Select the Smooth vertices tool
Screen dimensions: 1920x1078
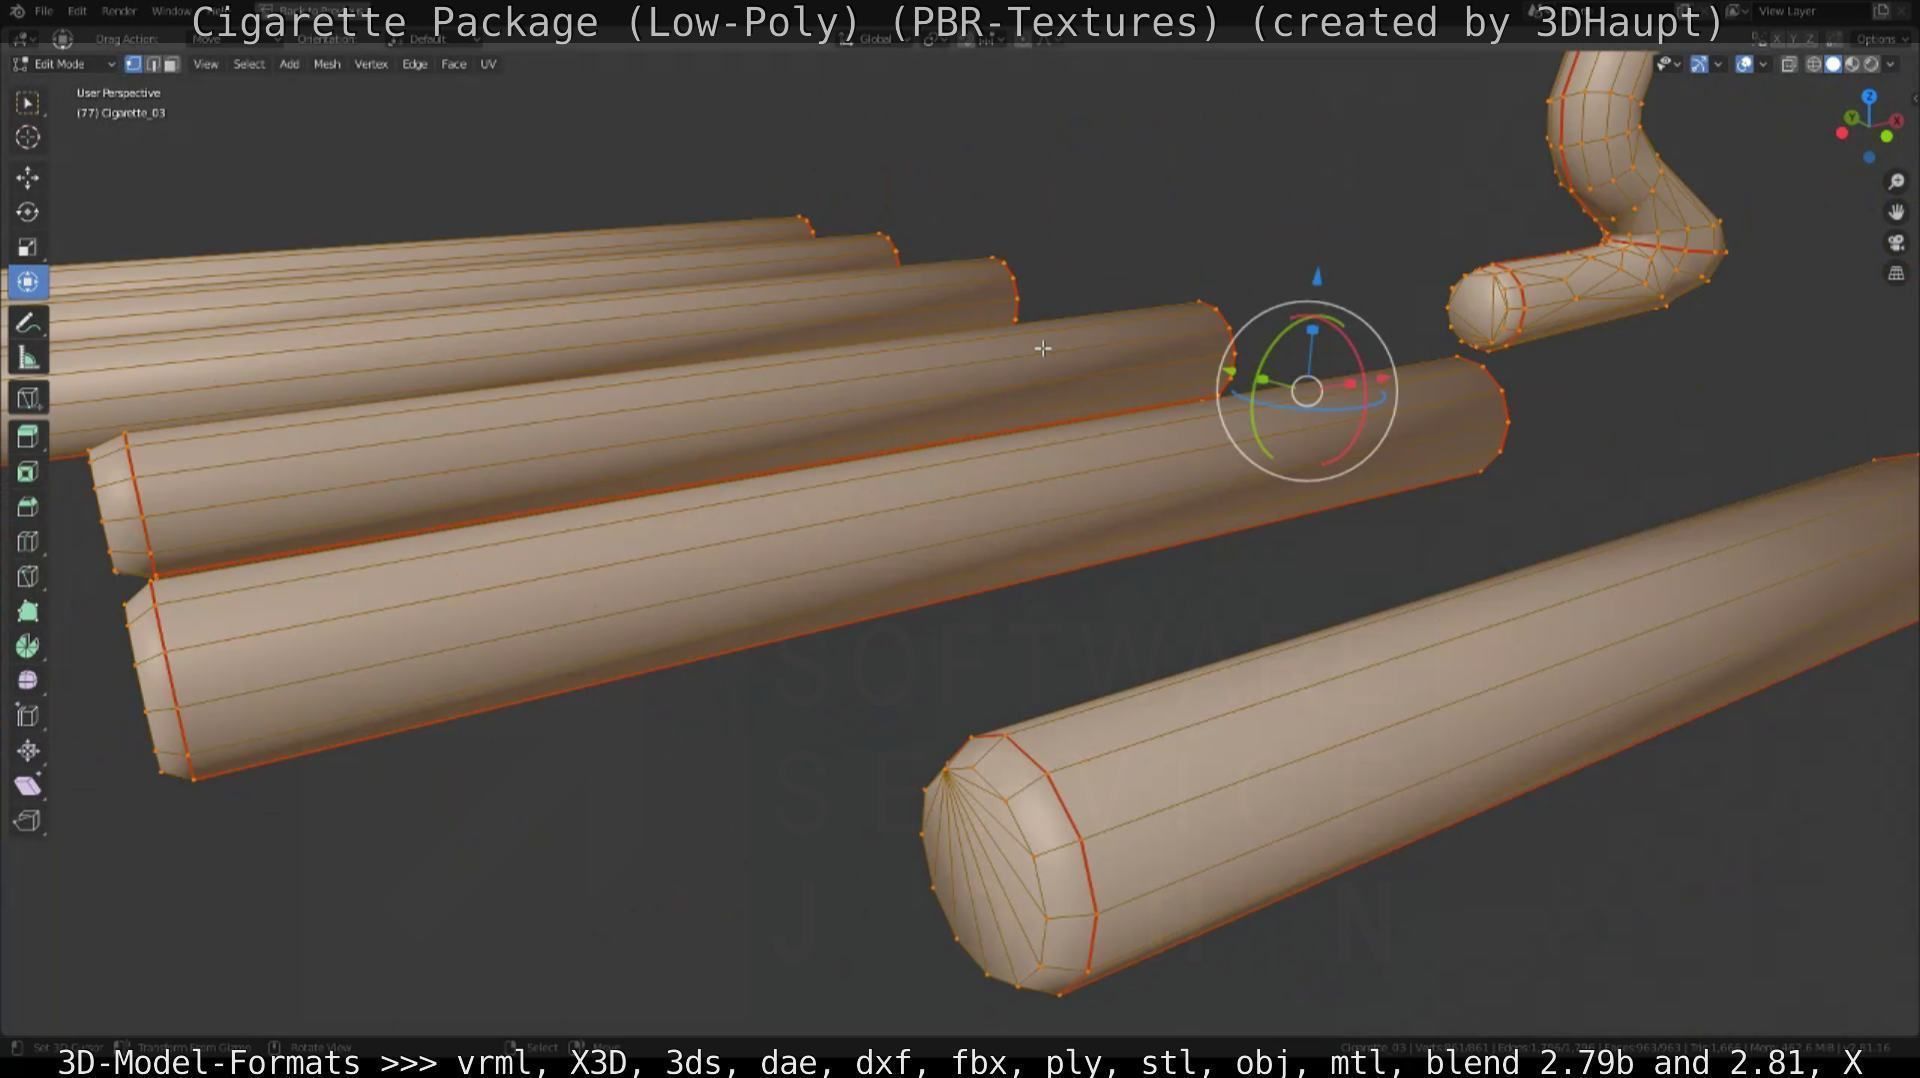click(28, 681)
